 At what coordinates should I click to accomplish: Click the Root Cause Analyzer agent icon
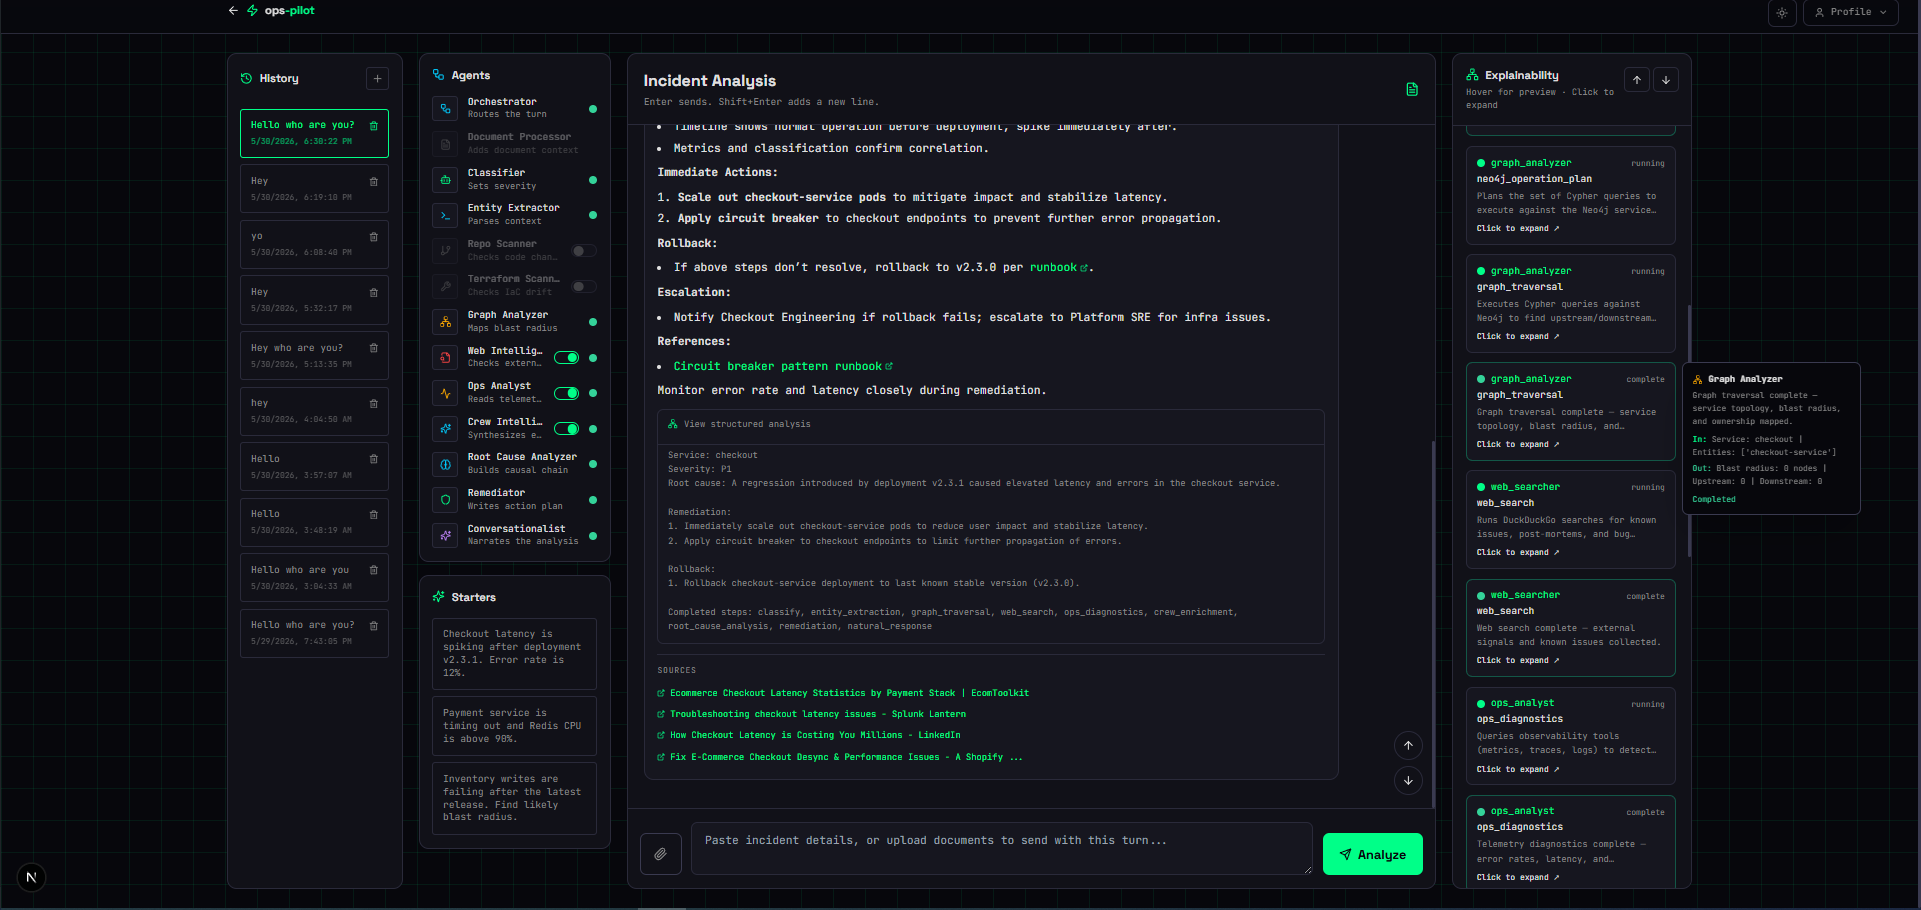(445, 464)
